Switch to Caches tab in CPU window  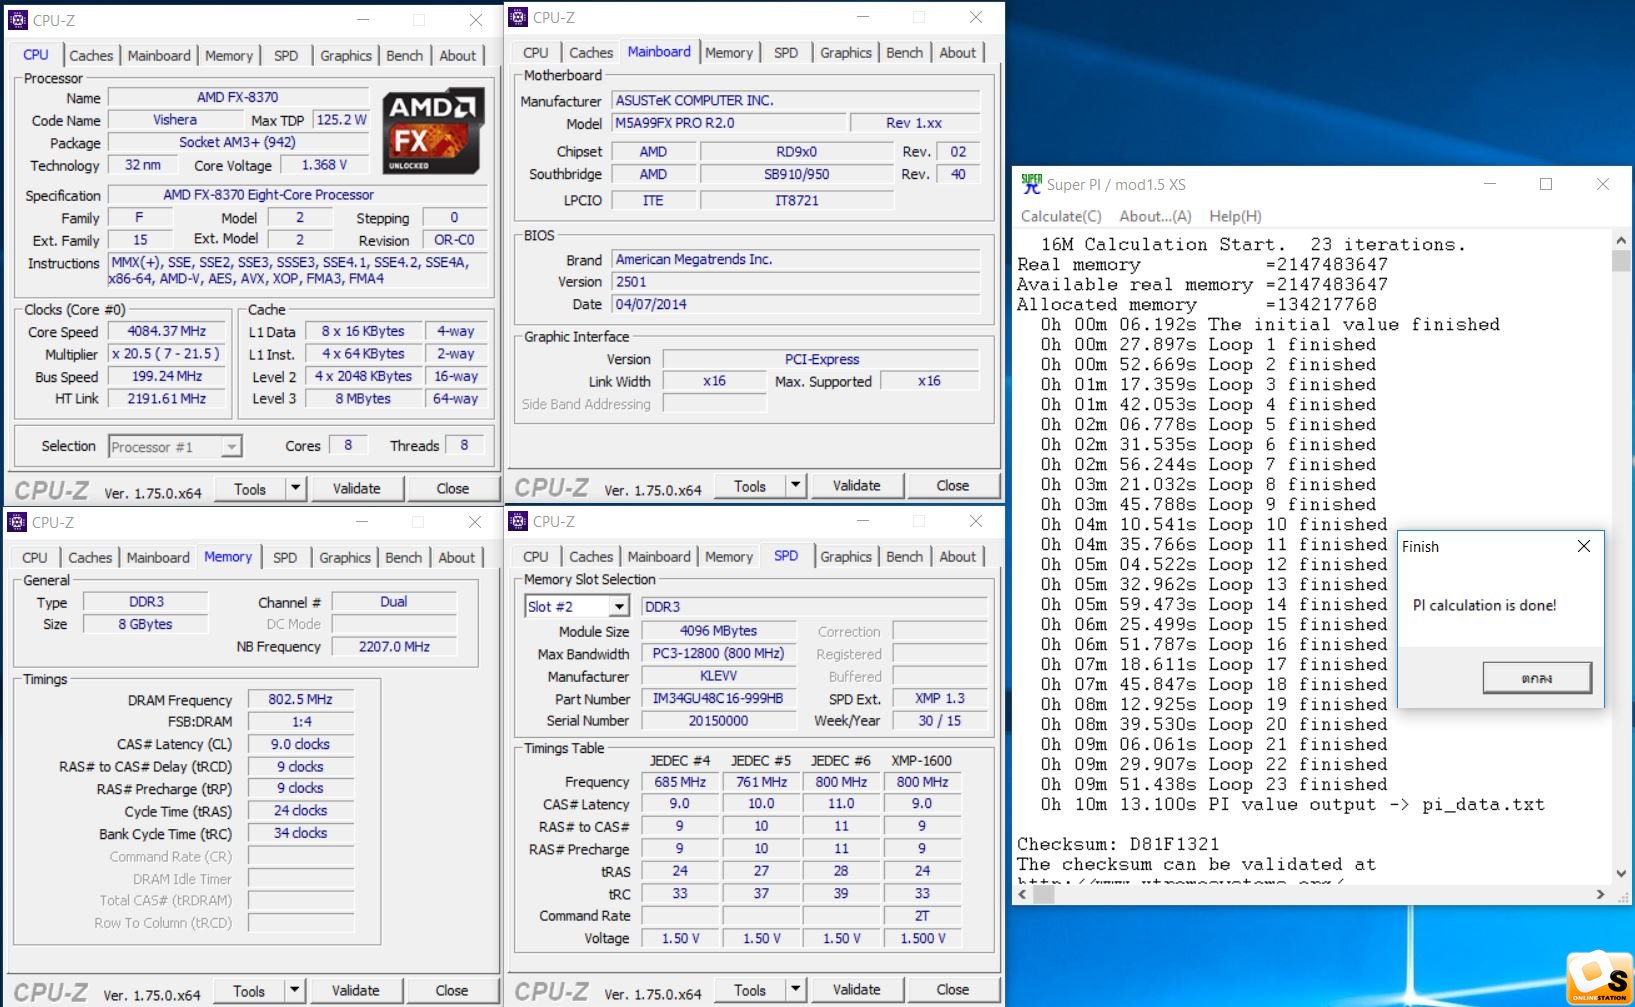point(91,56)
